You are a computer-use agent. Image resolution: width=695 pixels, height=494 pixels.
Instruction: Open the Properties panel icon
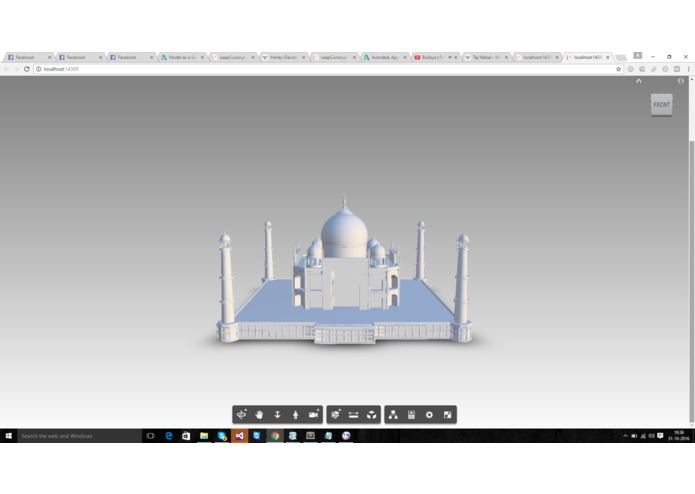click(411, 415)
